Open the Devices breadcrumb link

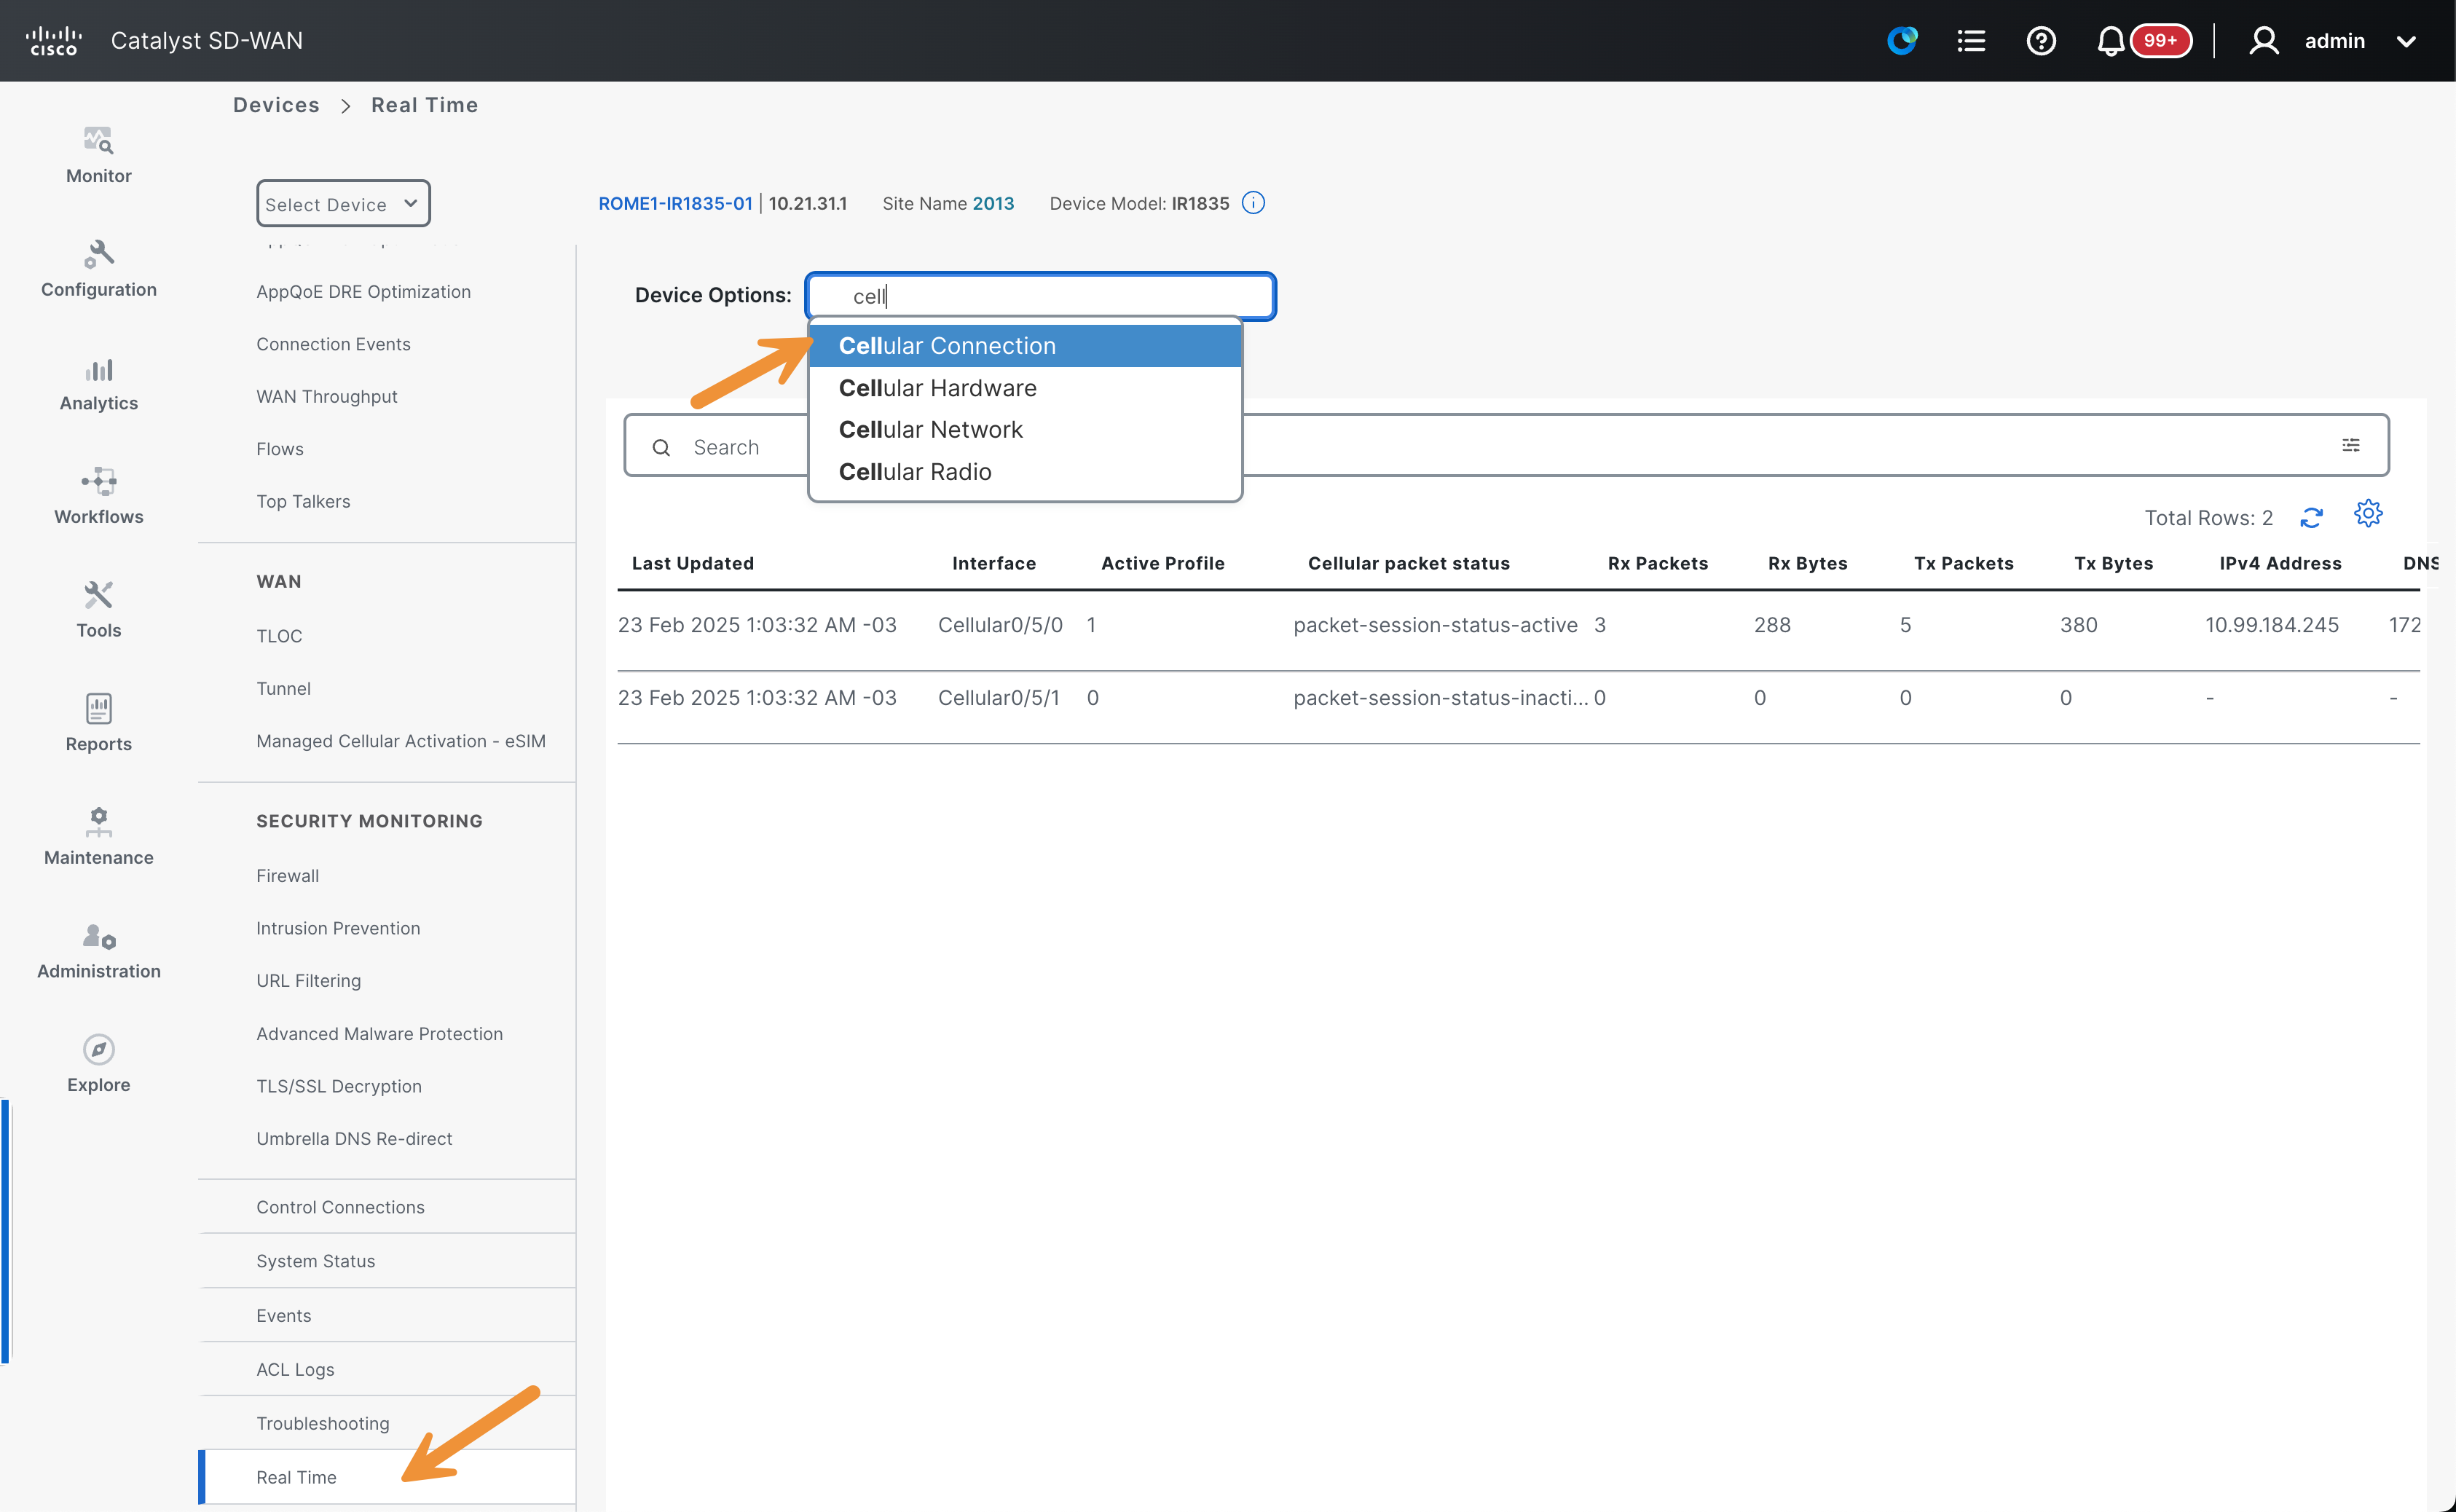[276, 105]
